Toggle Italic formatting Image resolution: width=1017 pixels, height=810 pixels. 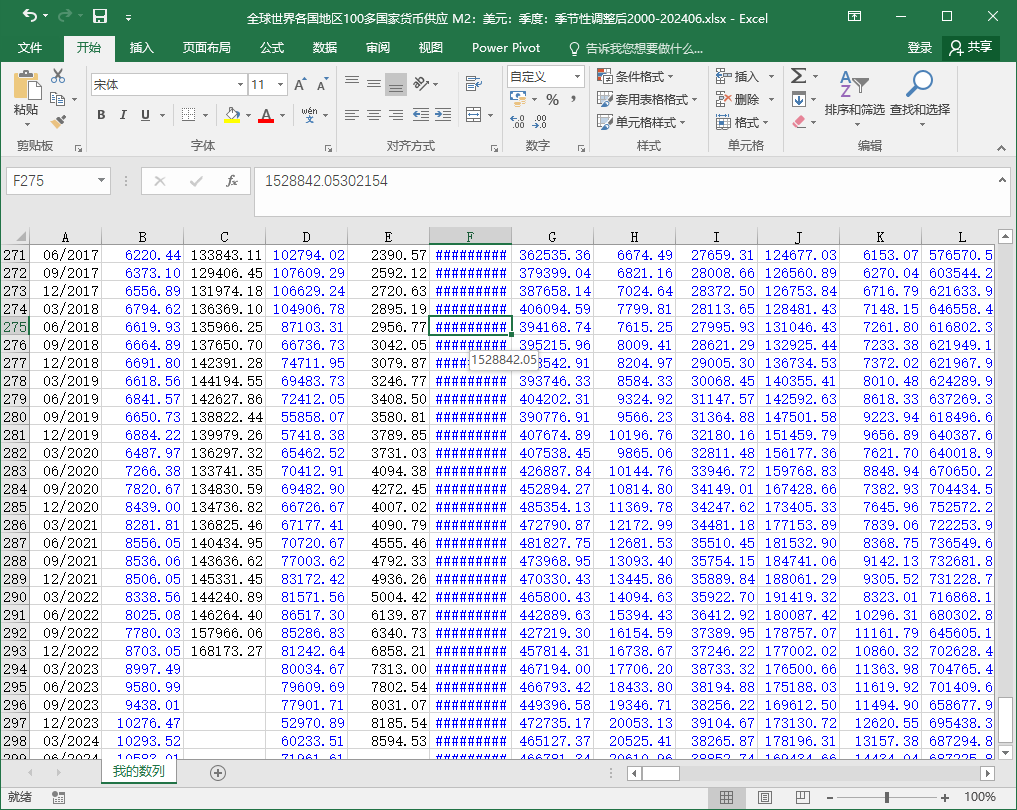click(124, 115)
